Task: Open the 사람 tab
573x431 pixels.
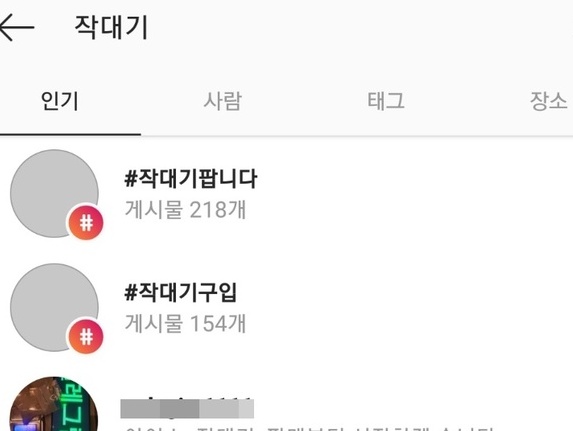Action: coord(223,101)
